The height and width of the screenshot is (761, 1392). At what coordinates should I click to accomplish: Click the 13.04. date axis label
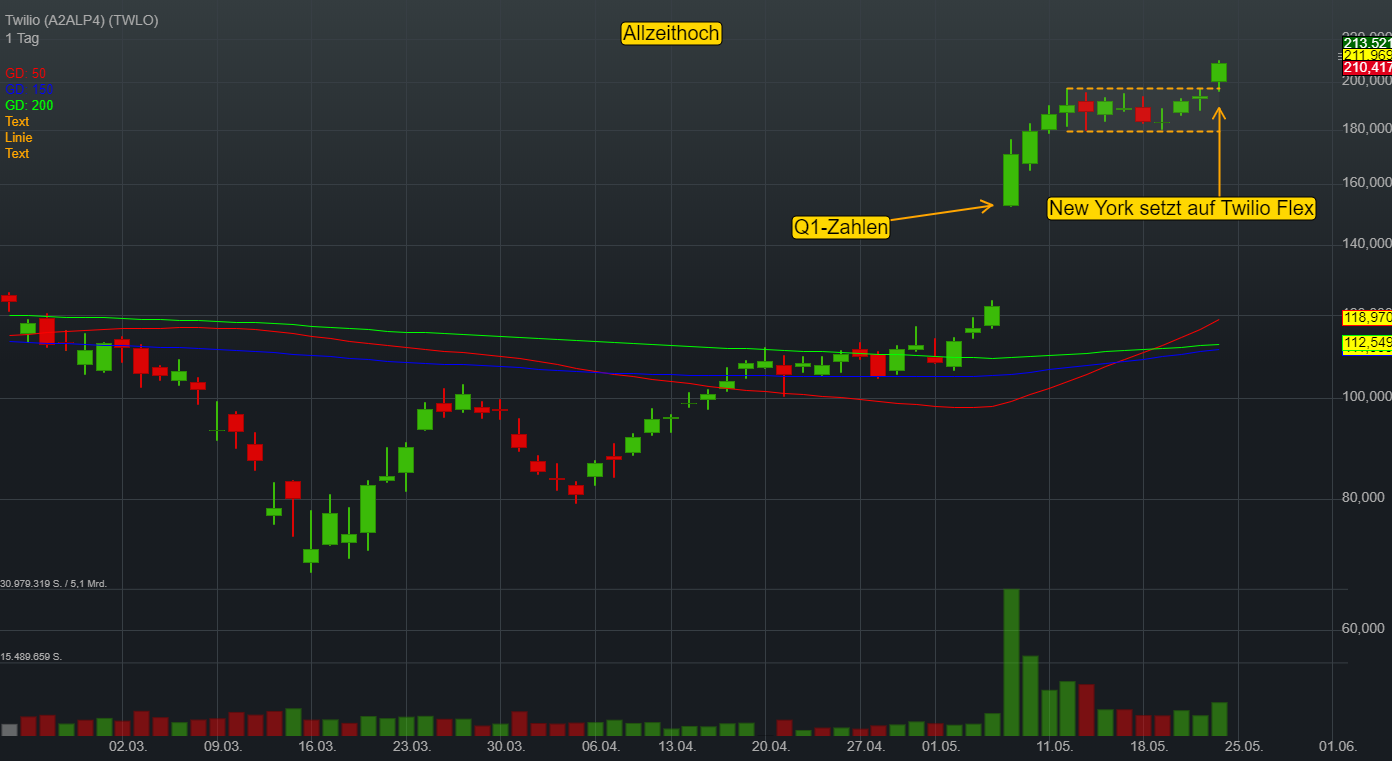(676, 747)
